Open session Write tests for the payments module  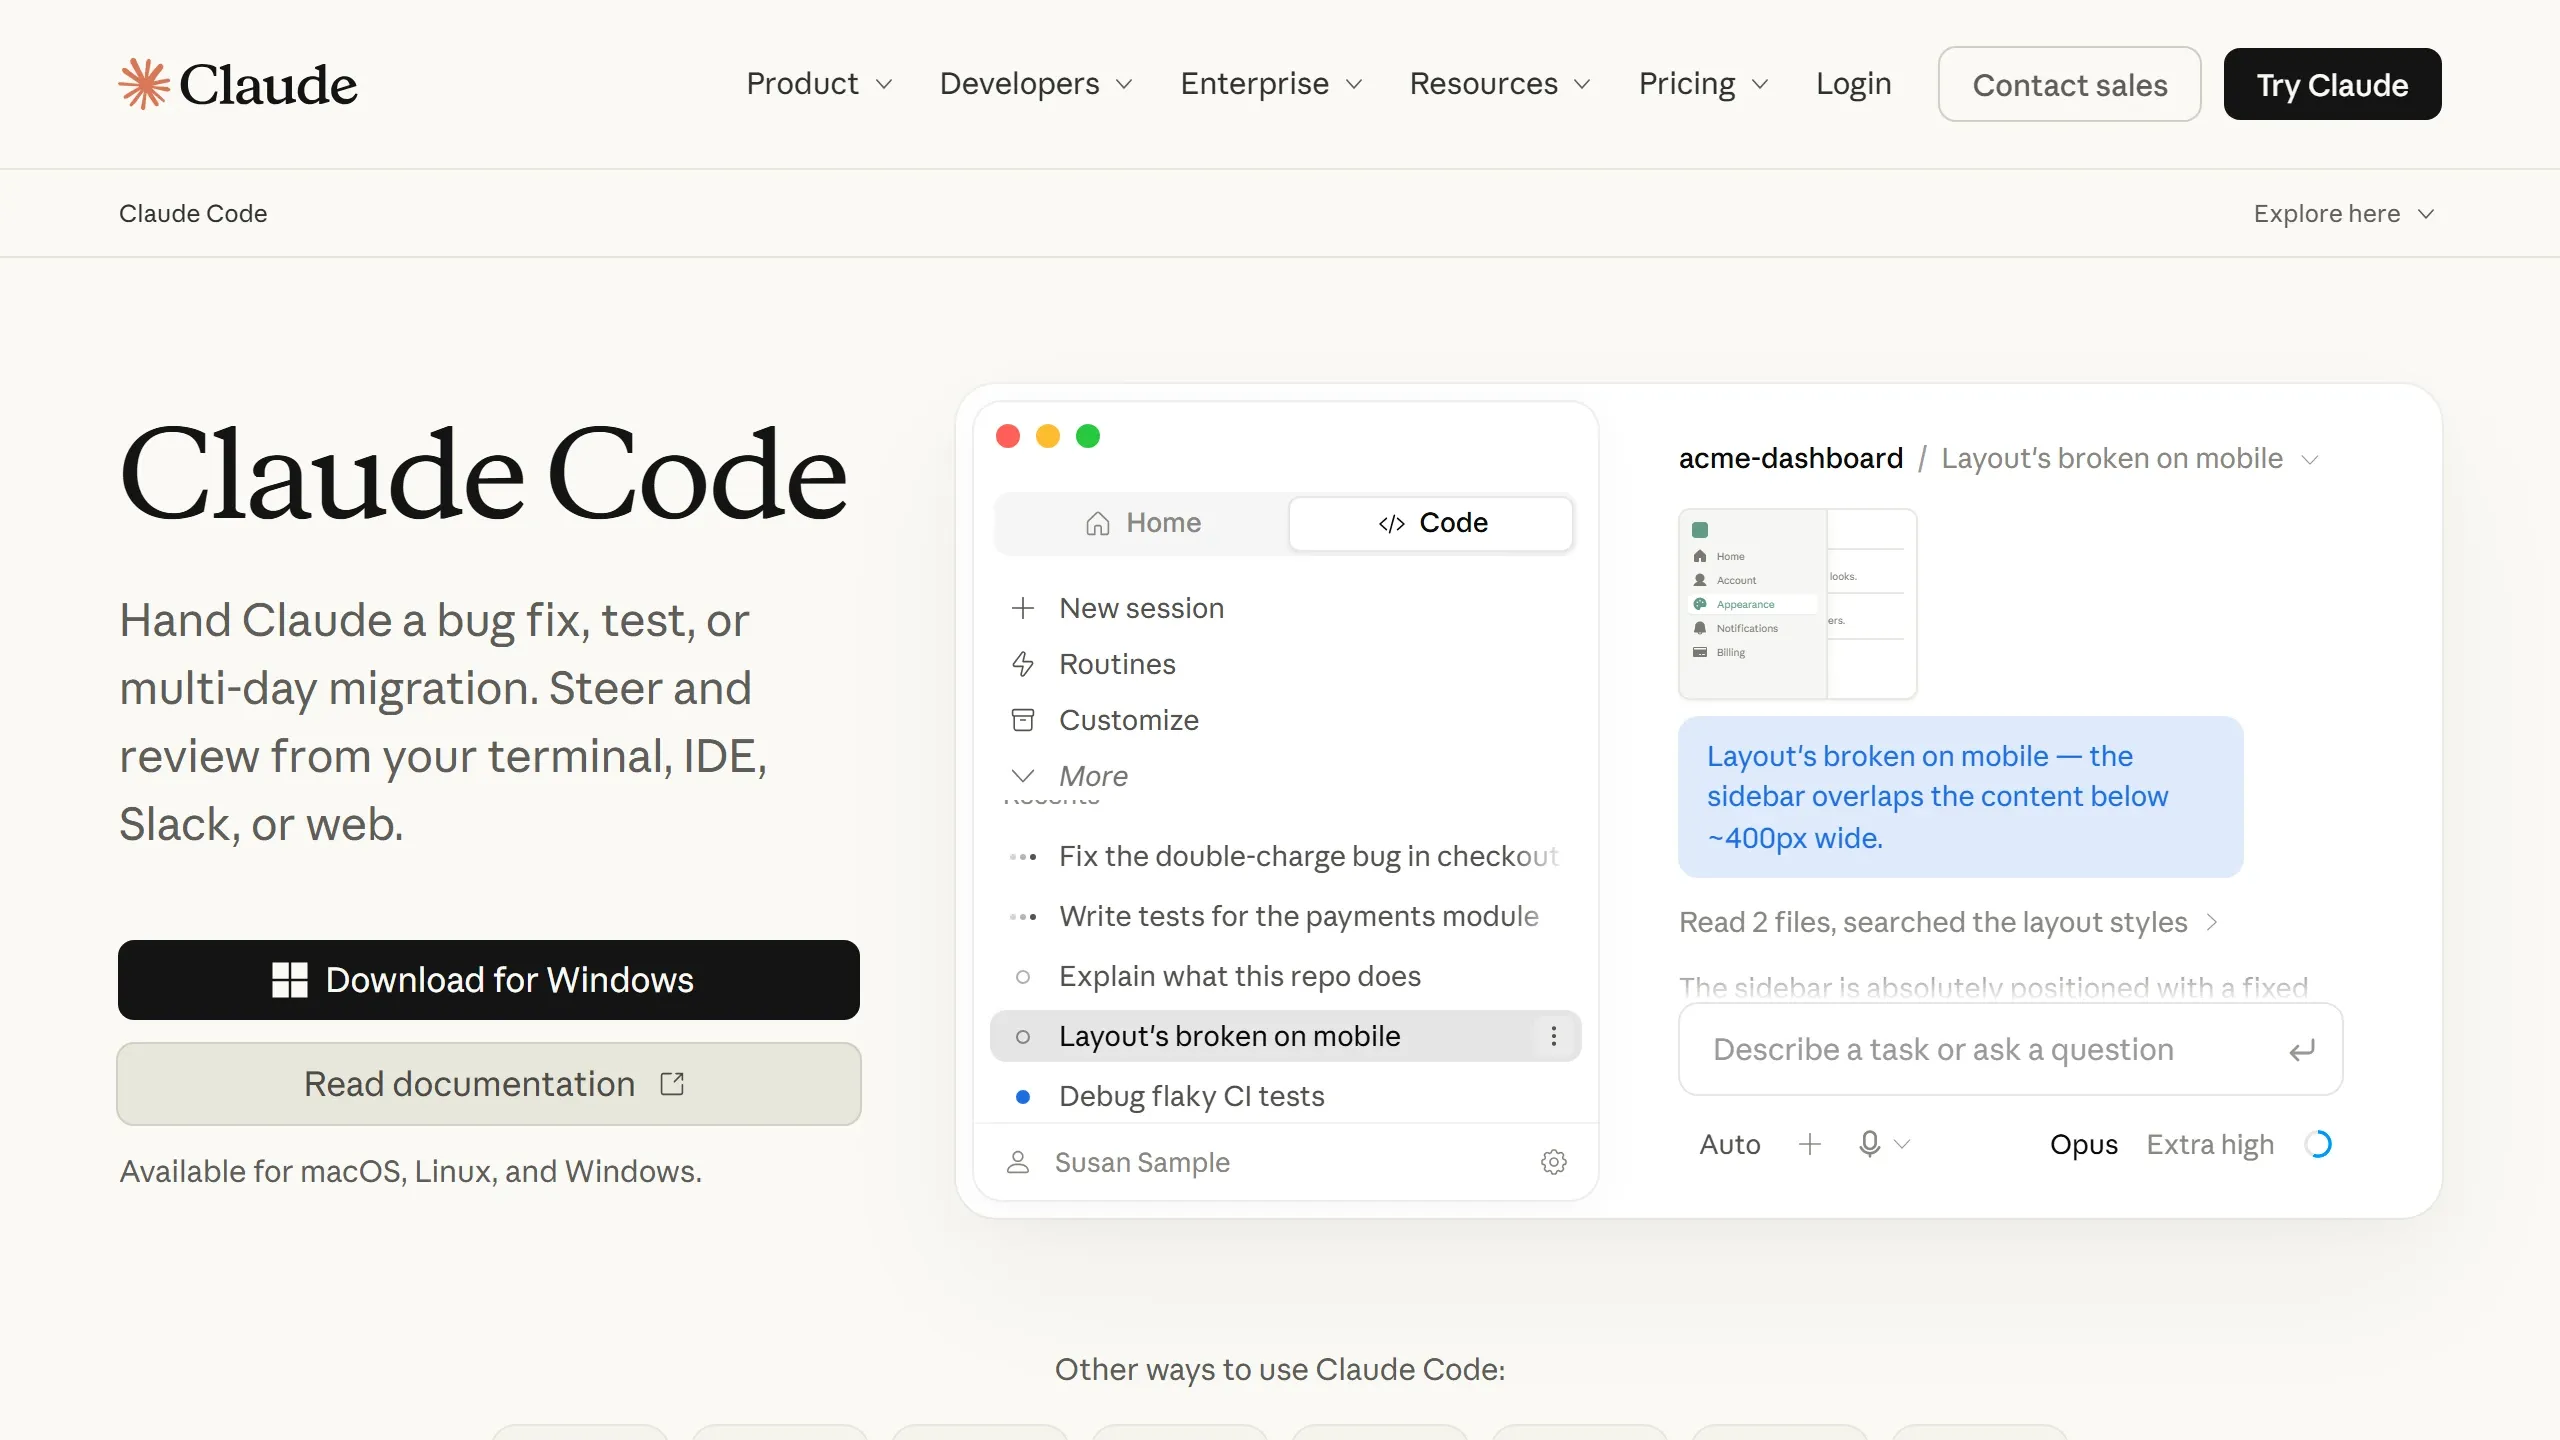tap(1285, 917)
